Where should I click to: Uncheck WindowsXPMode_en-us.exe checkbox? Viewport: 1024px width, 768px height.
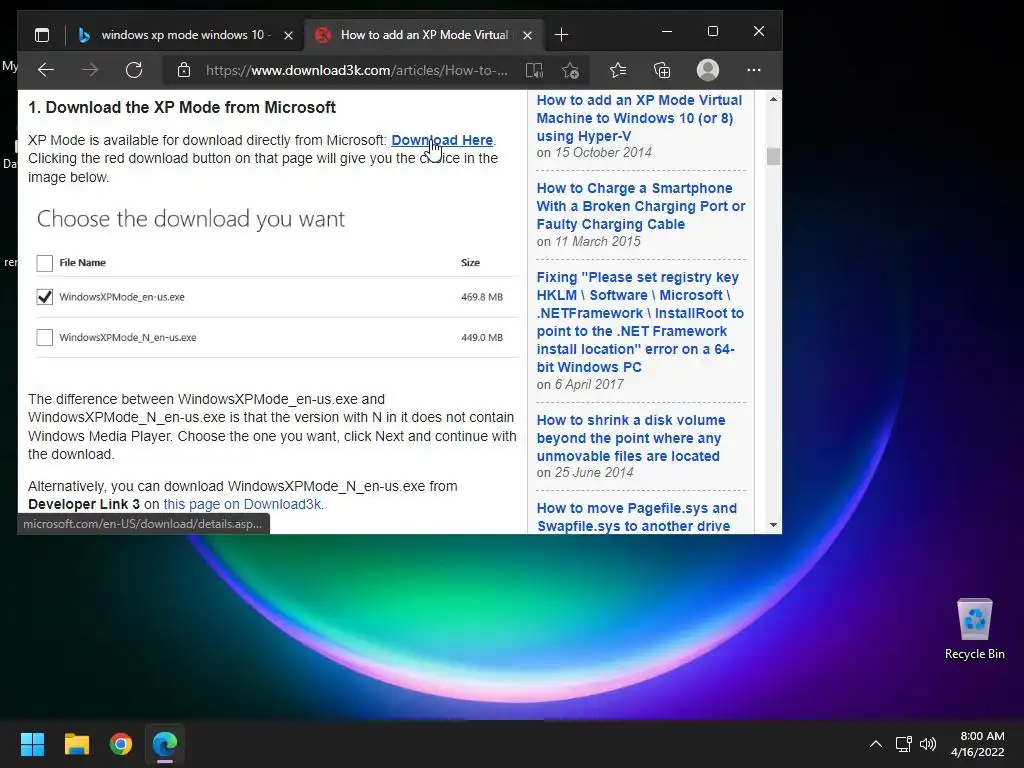click(44, 297)
